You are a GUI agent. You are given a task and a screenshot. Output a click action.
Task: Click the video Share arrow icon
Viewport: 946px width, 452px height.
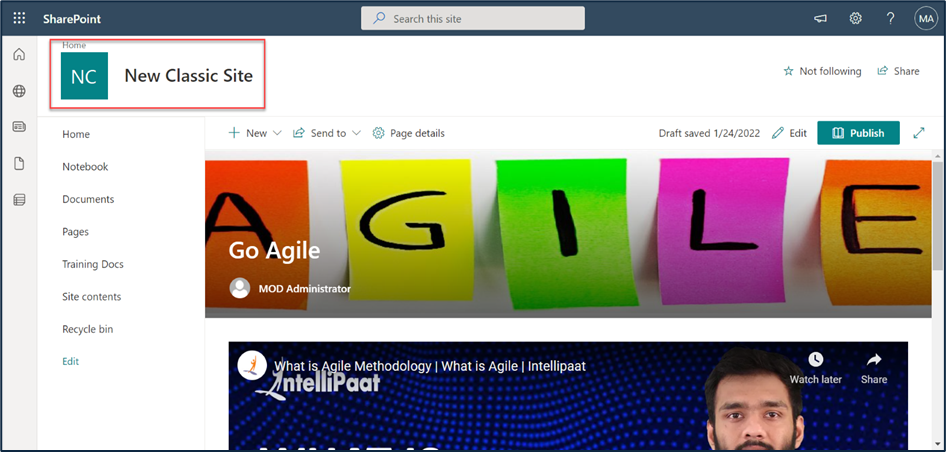click(x=874, y=360)
